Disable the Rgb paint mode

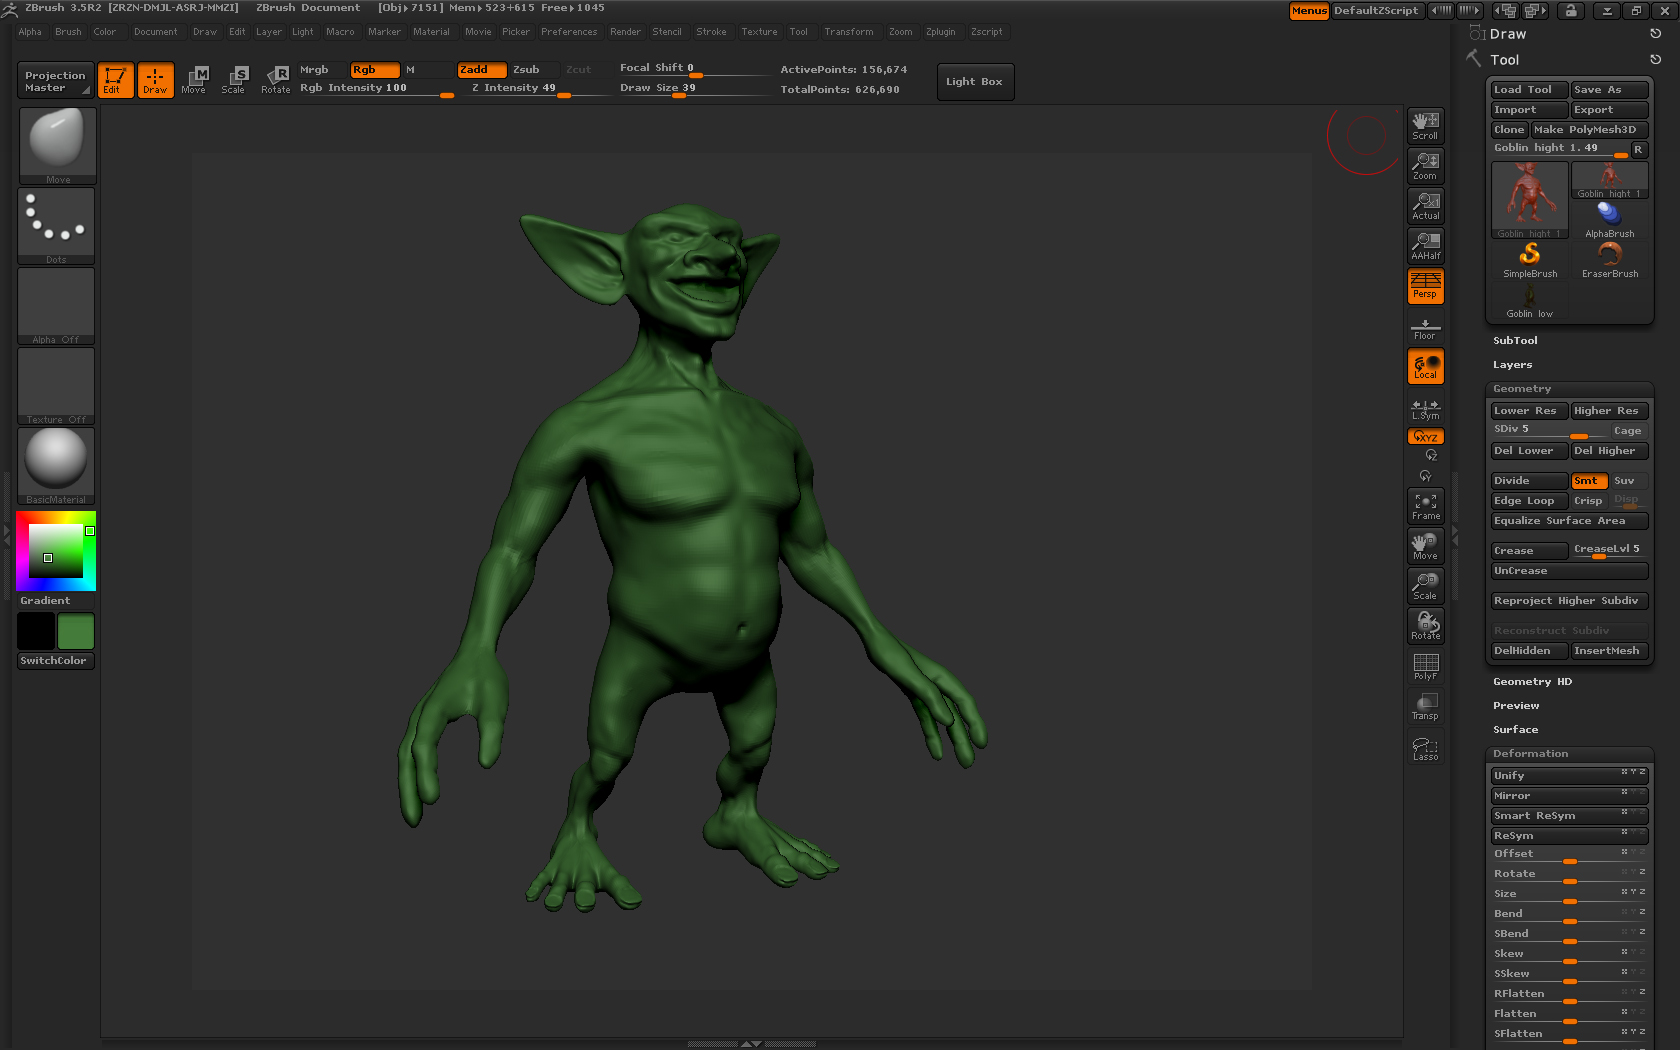(374, 70)
